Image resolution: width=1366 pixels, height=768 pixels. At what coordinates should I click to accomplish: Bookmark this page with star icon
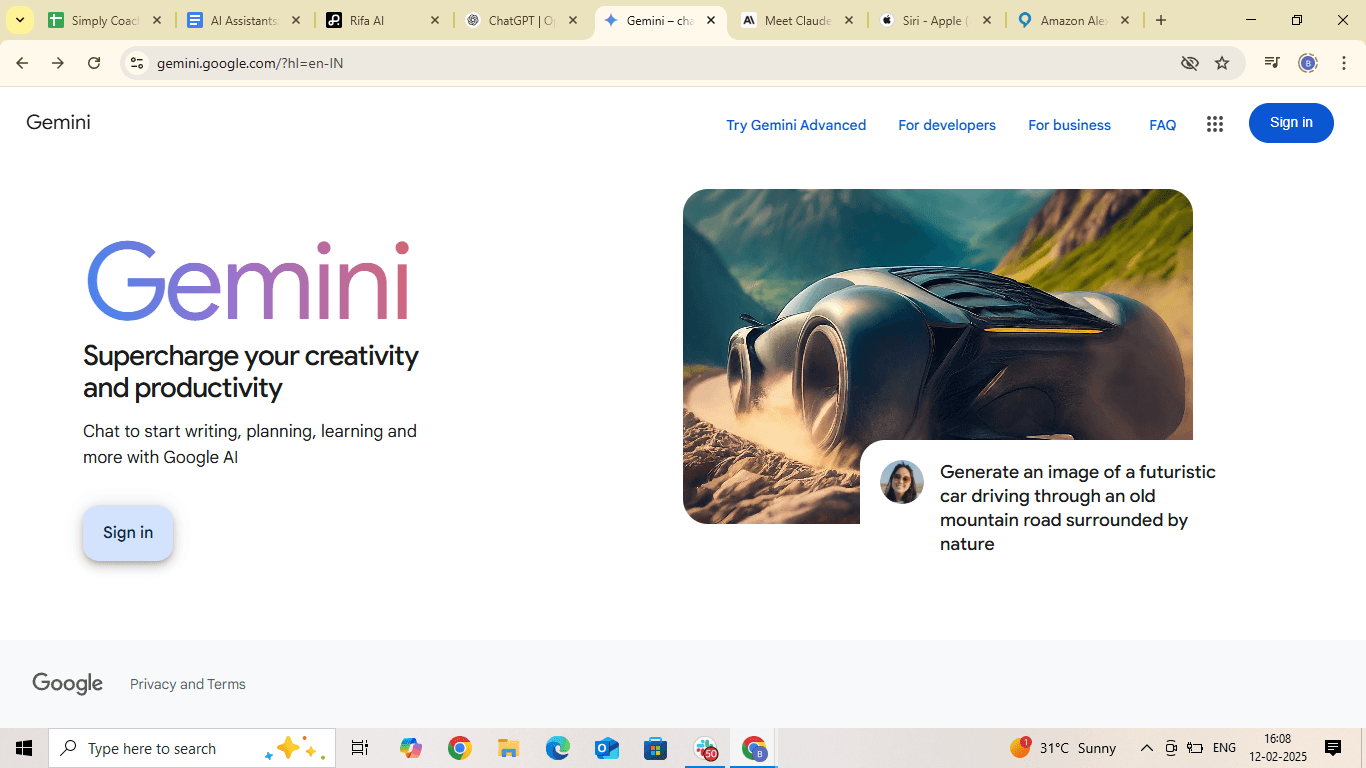1222,63
